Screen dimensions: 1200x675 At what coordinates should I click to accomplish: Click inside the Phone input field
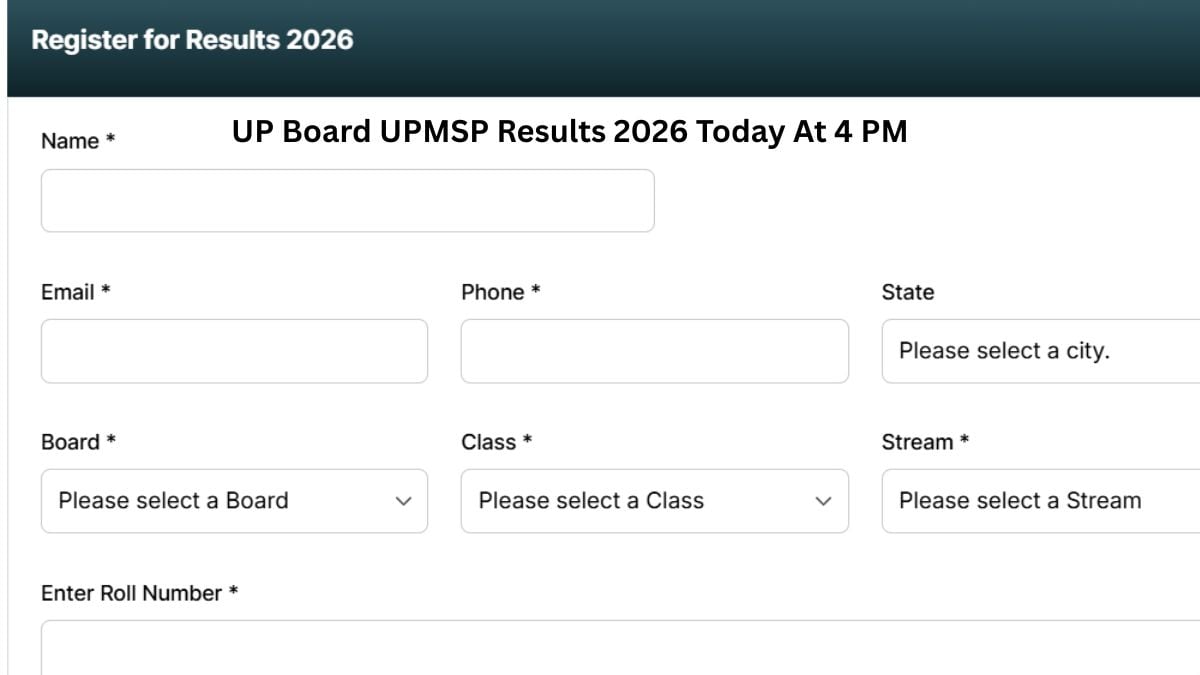tap(654, 351)
